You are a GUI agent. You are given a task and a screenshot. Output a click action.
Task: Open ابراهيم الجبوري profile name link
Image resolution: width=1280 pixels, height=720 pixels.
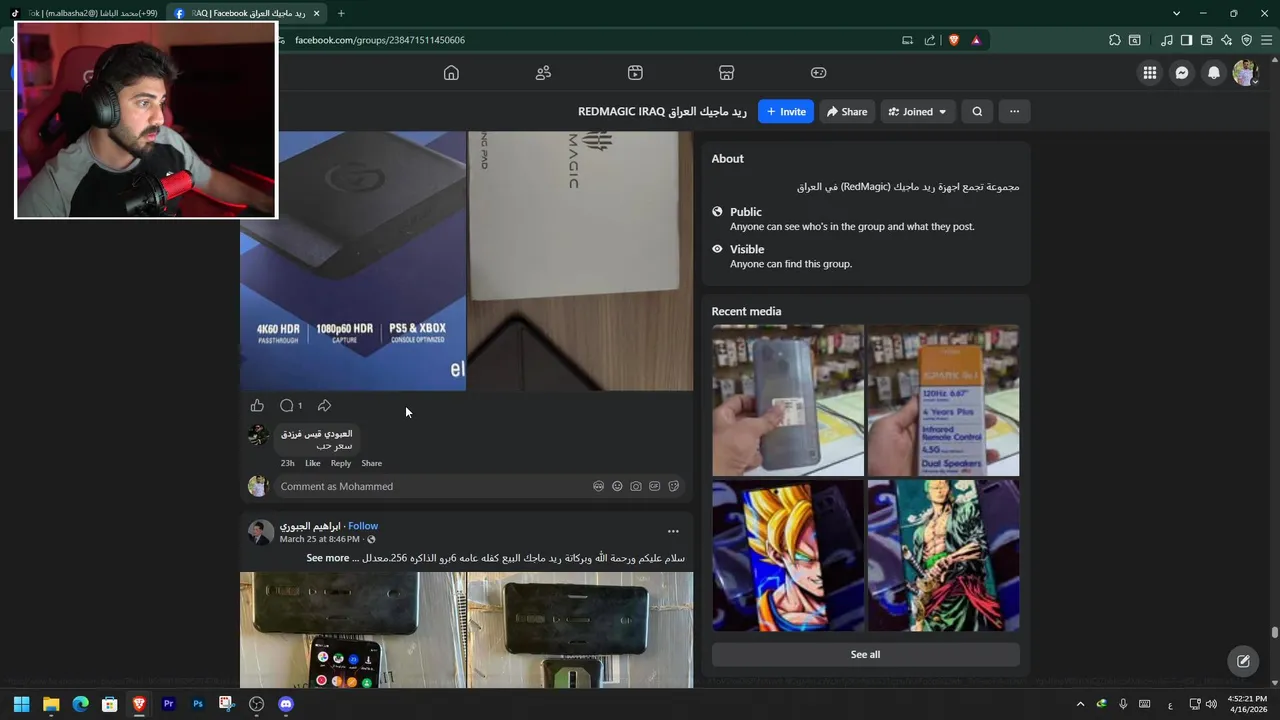click(x=310, y=526)
